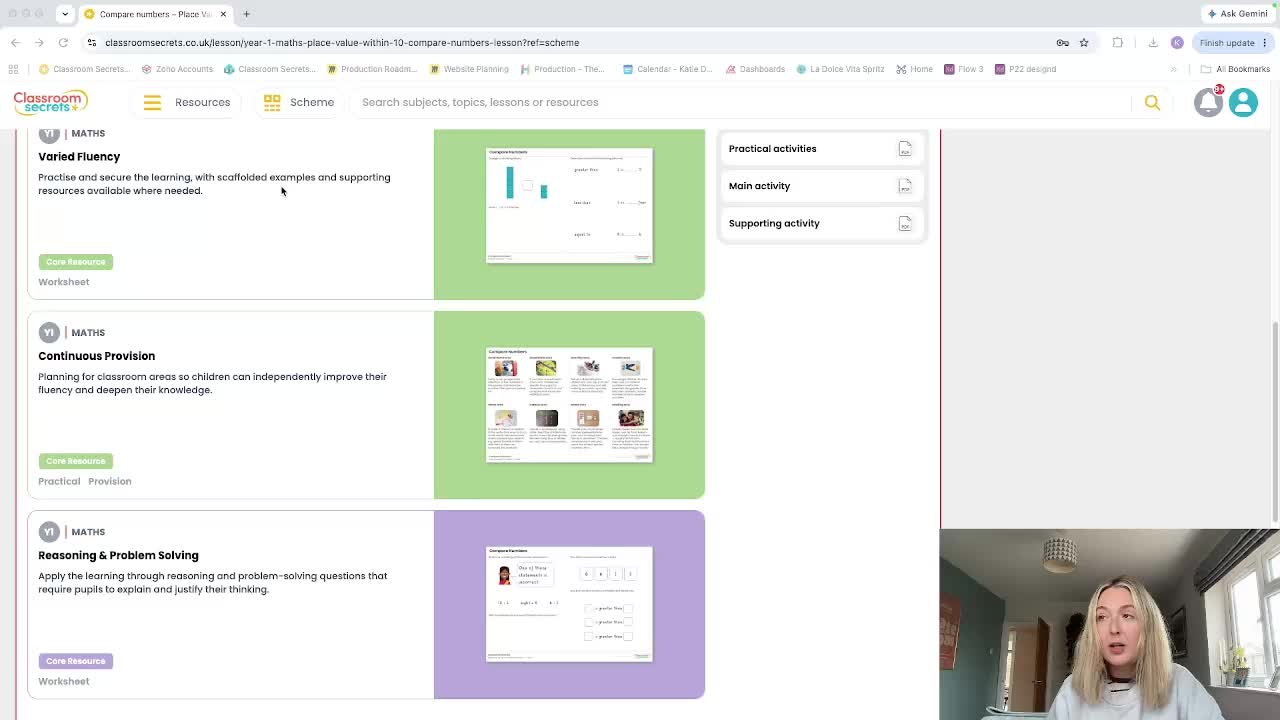Open the Varied Fluency worksheet thumbnail
This screenshot has height=720, width=1280.
point(569,205)
